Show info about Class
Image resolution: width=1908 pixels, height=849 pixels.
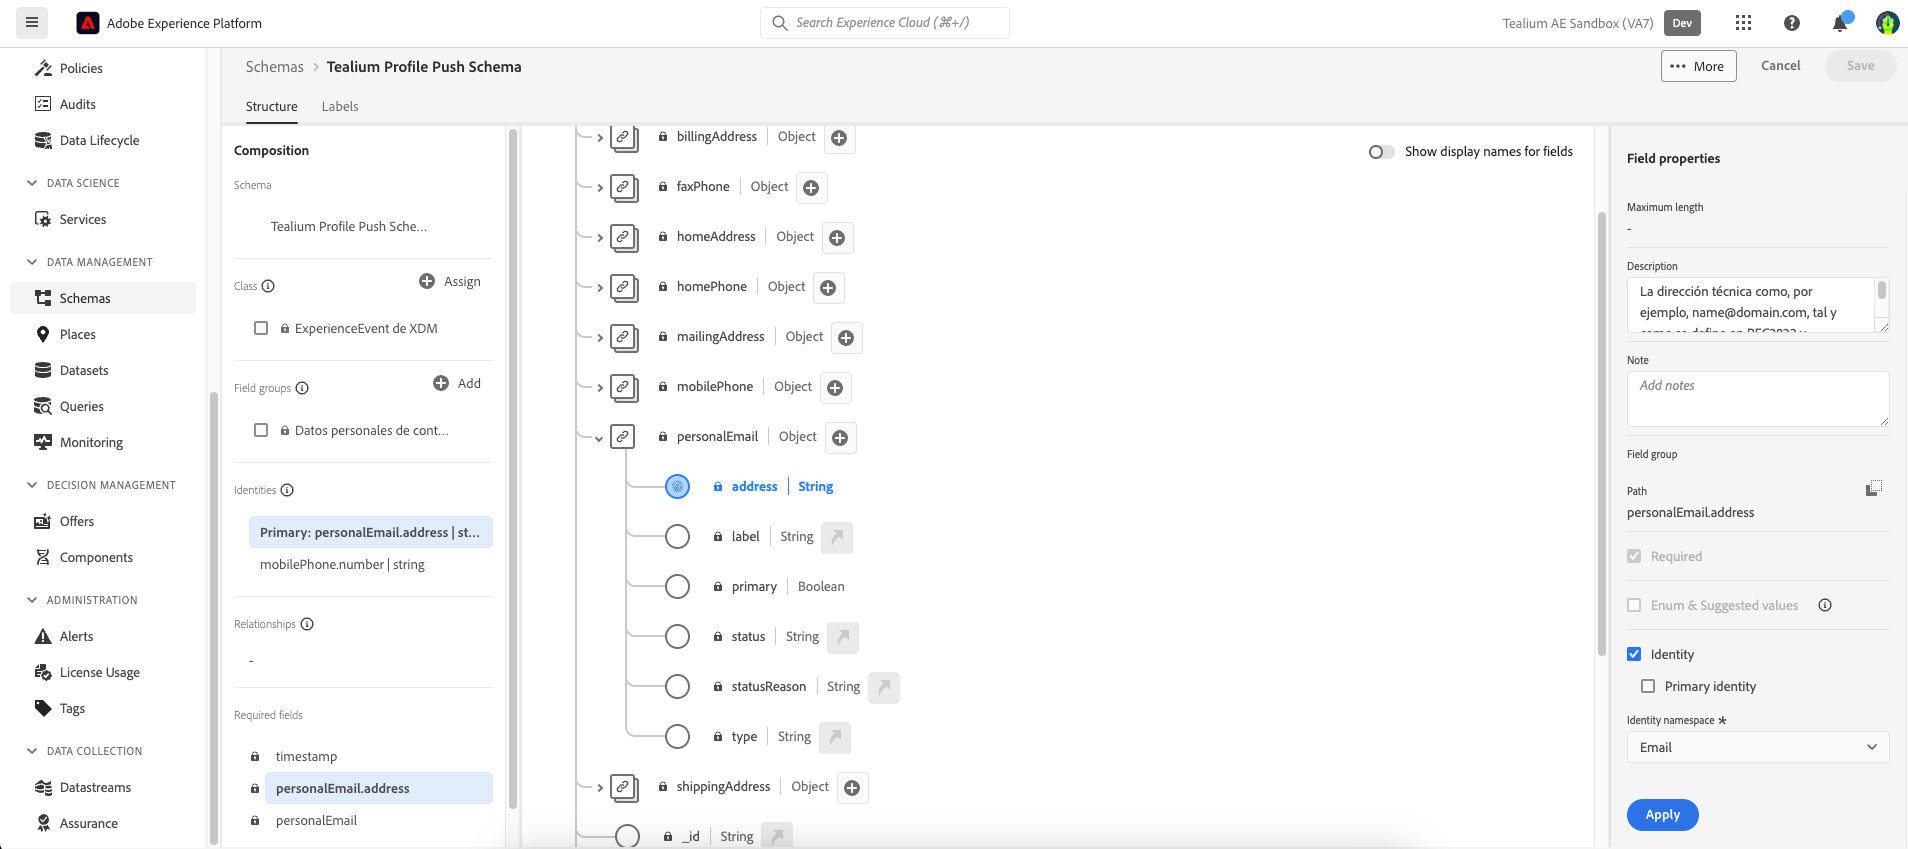pyautogui.click(x=268, y=286)
